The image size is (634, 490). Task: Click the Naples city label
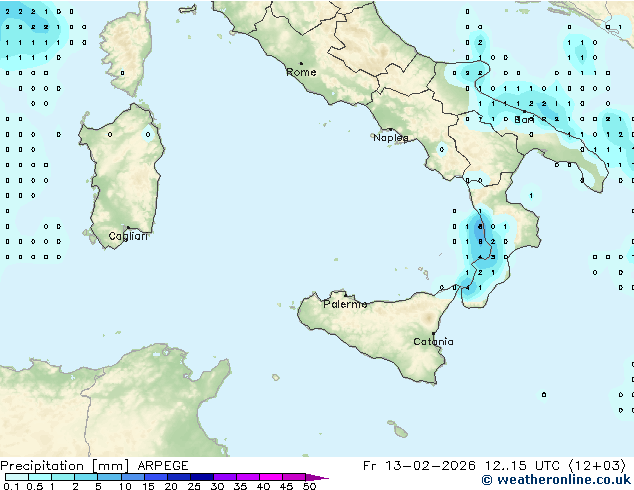tap(391, 138)
